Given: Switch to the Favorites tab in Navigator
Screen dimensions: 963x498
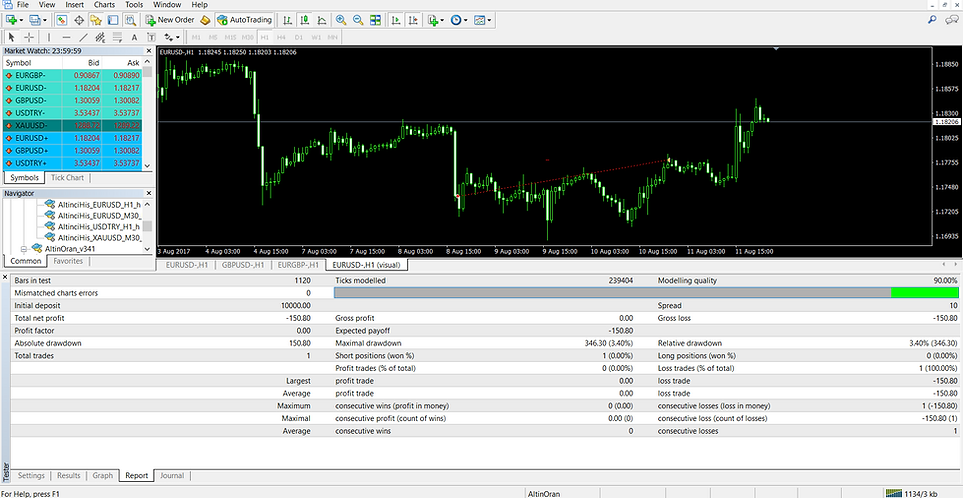Looking at the screenshot, I should (68, 261).
